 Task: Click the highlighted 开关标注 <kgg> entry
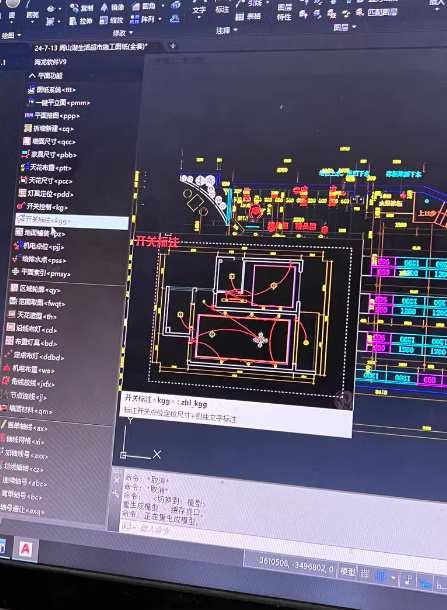[x=72, y=221]
